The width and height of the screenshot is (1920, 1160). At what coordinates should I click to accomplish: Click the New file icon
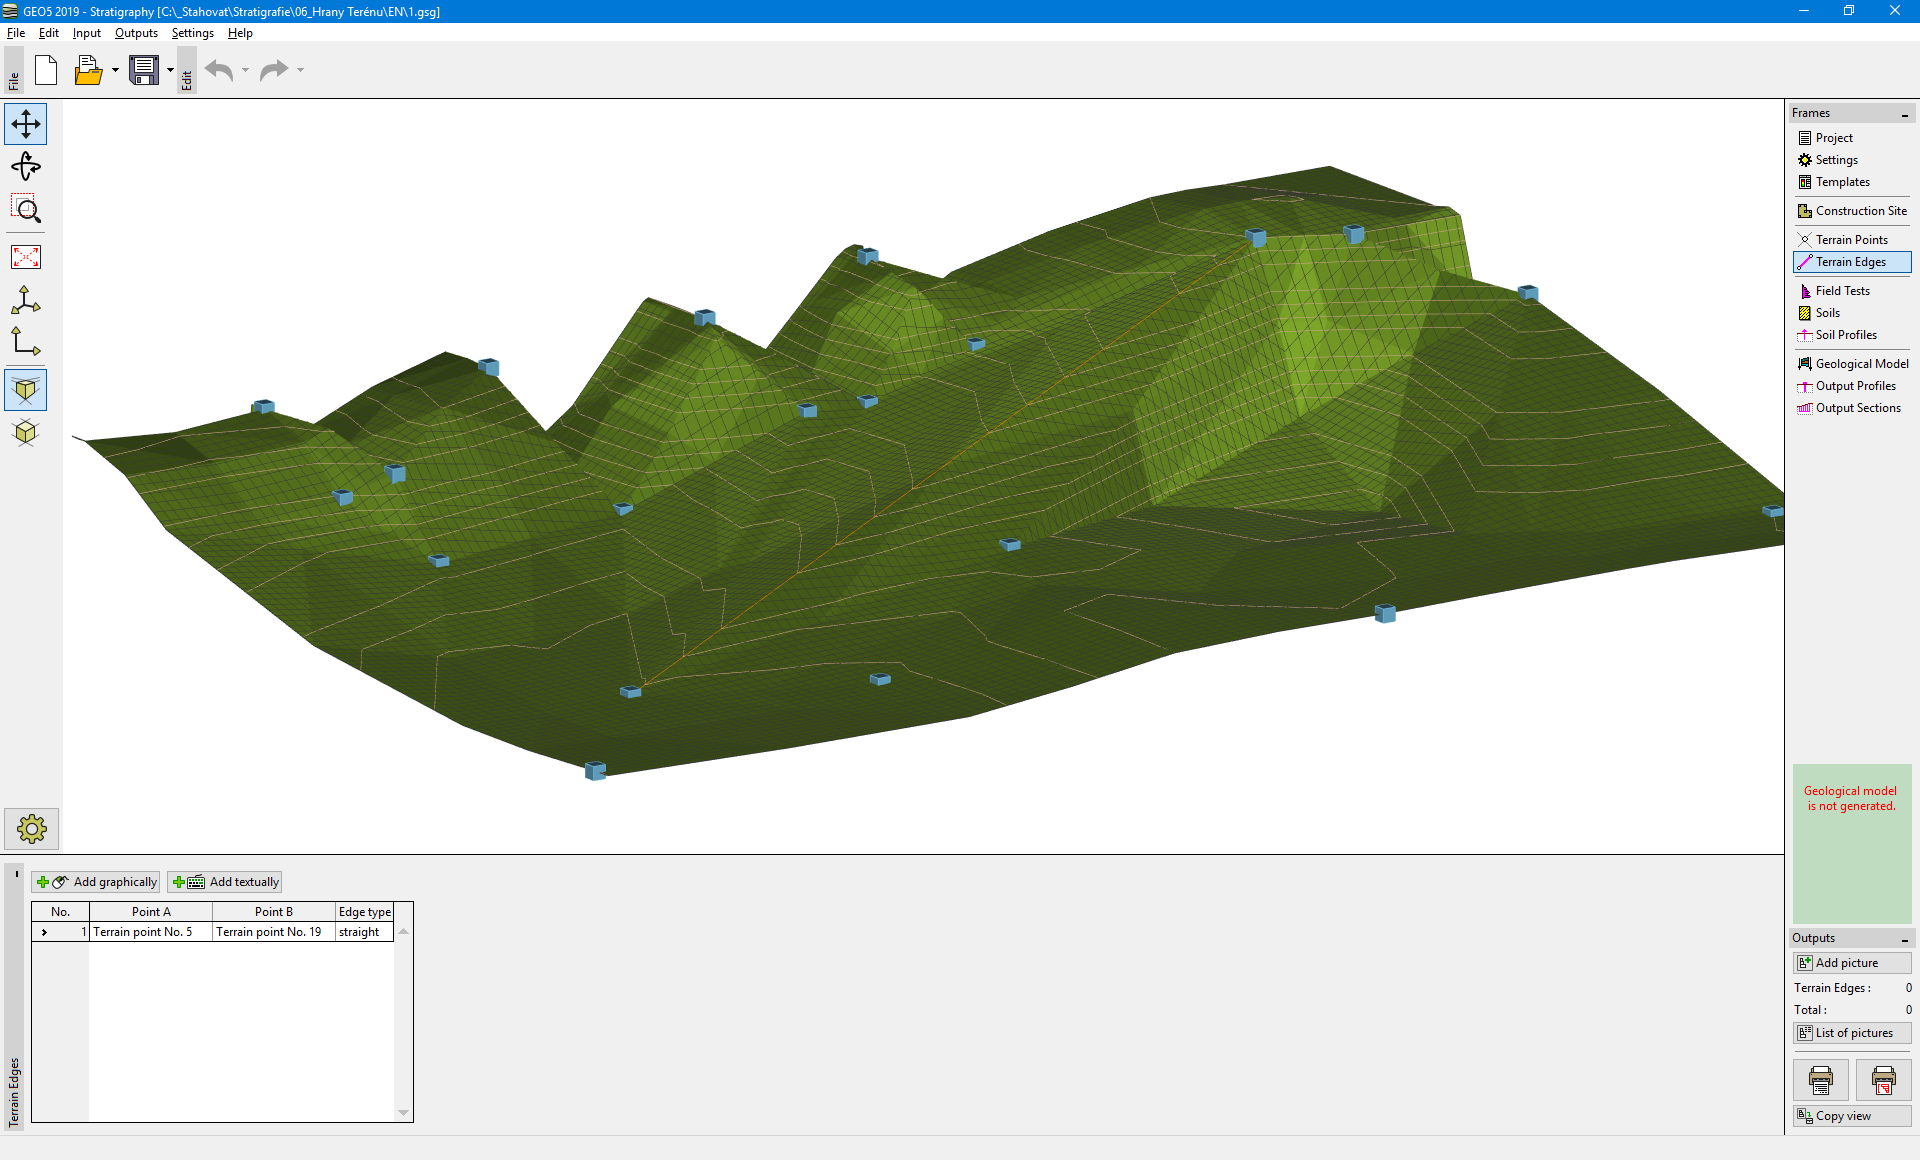(x=46, y=70)
